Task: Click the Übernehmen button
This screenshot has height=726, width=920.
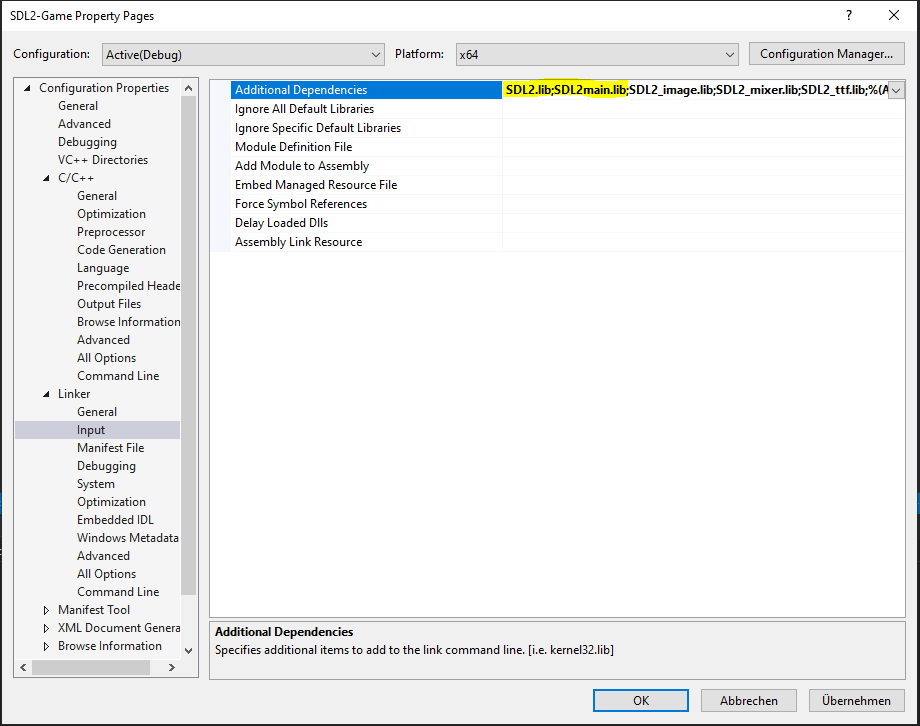Action: point(856,701)
